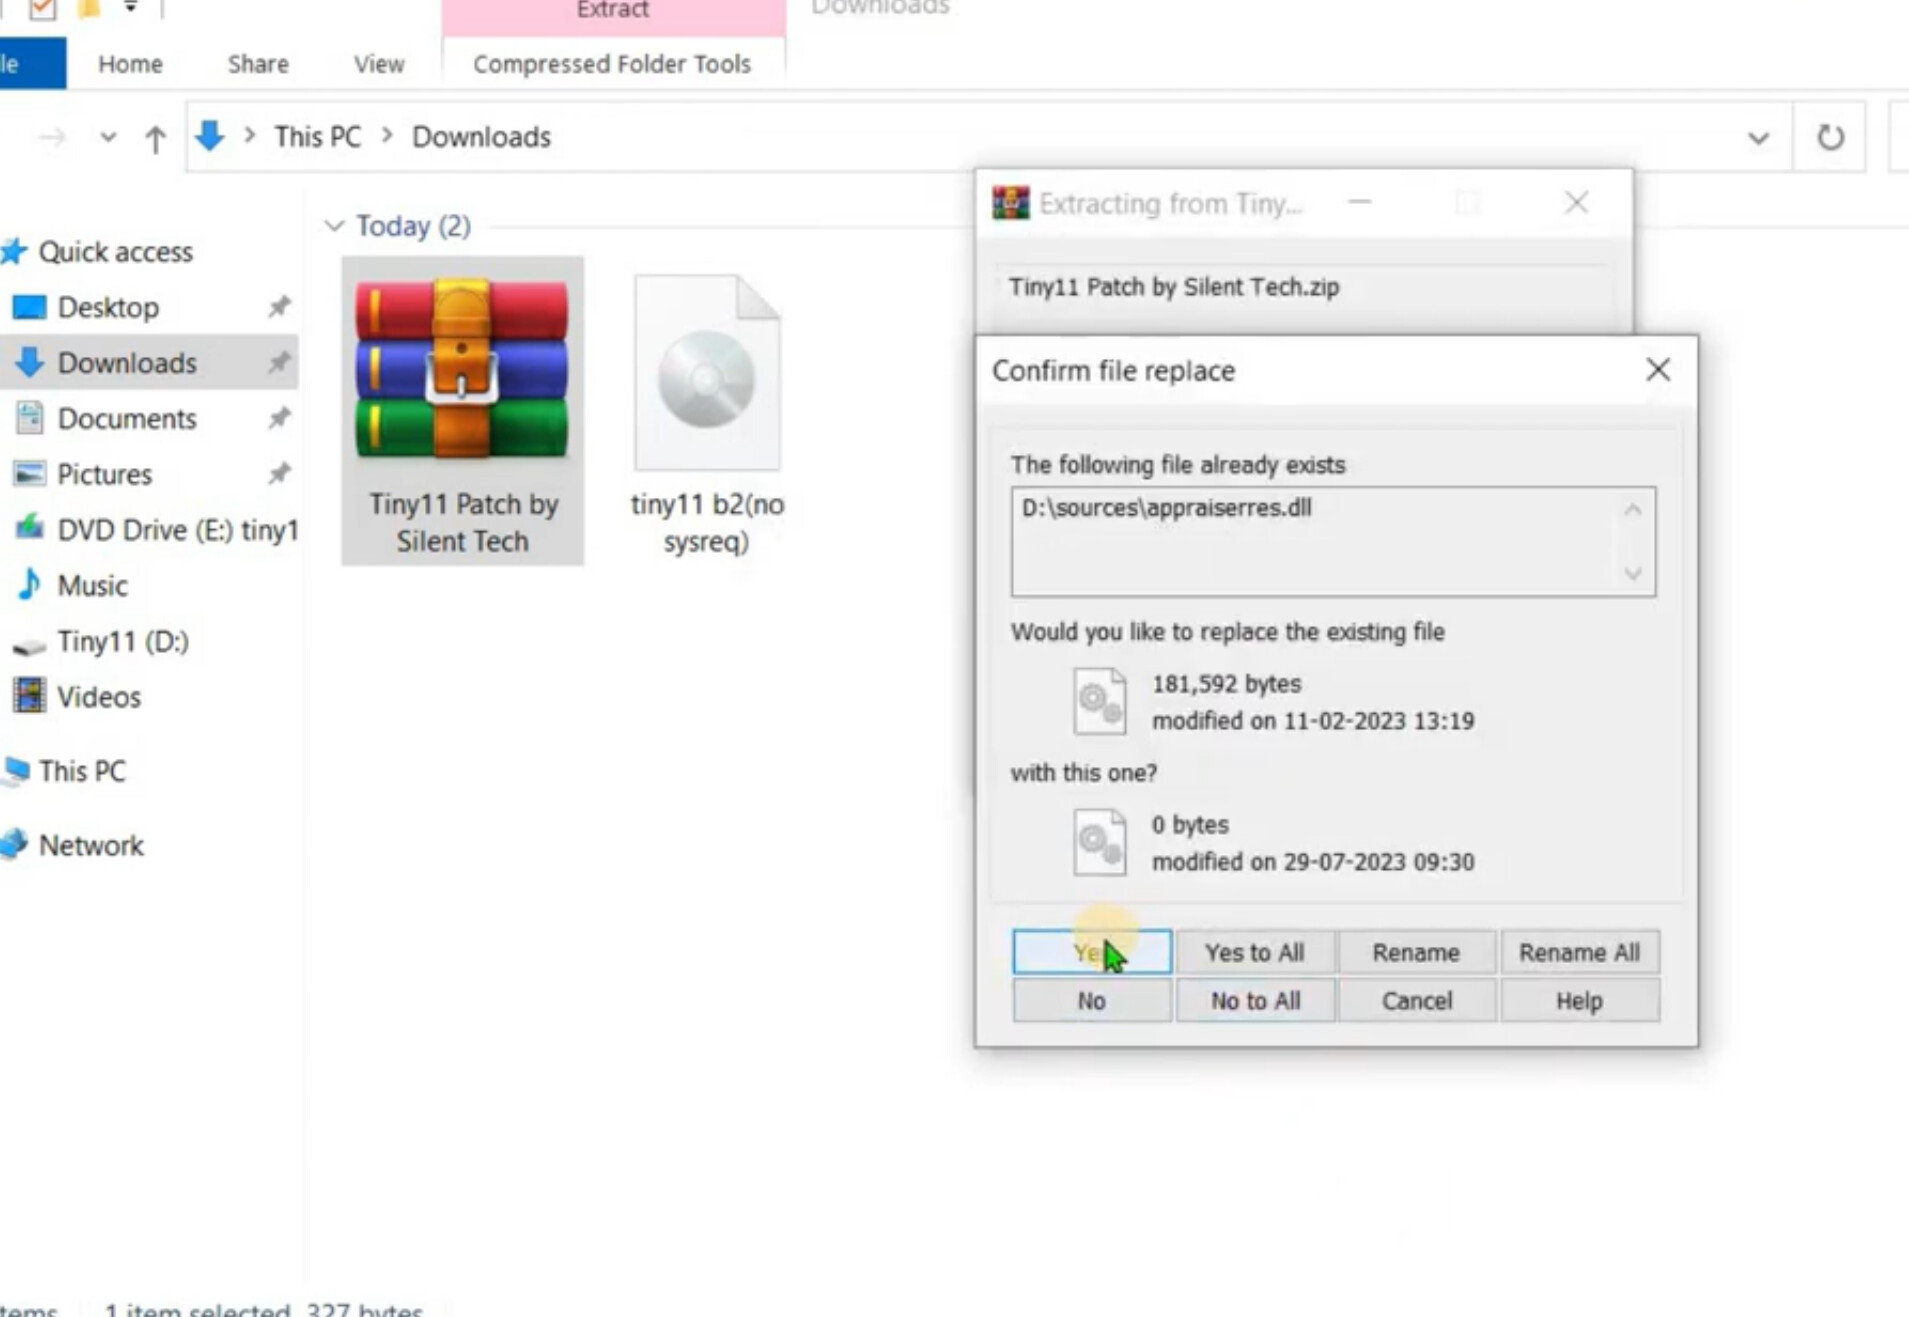
Task: Click the WinRAR icon in extracting title bar
Action: [1010, 203]
